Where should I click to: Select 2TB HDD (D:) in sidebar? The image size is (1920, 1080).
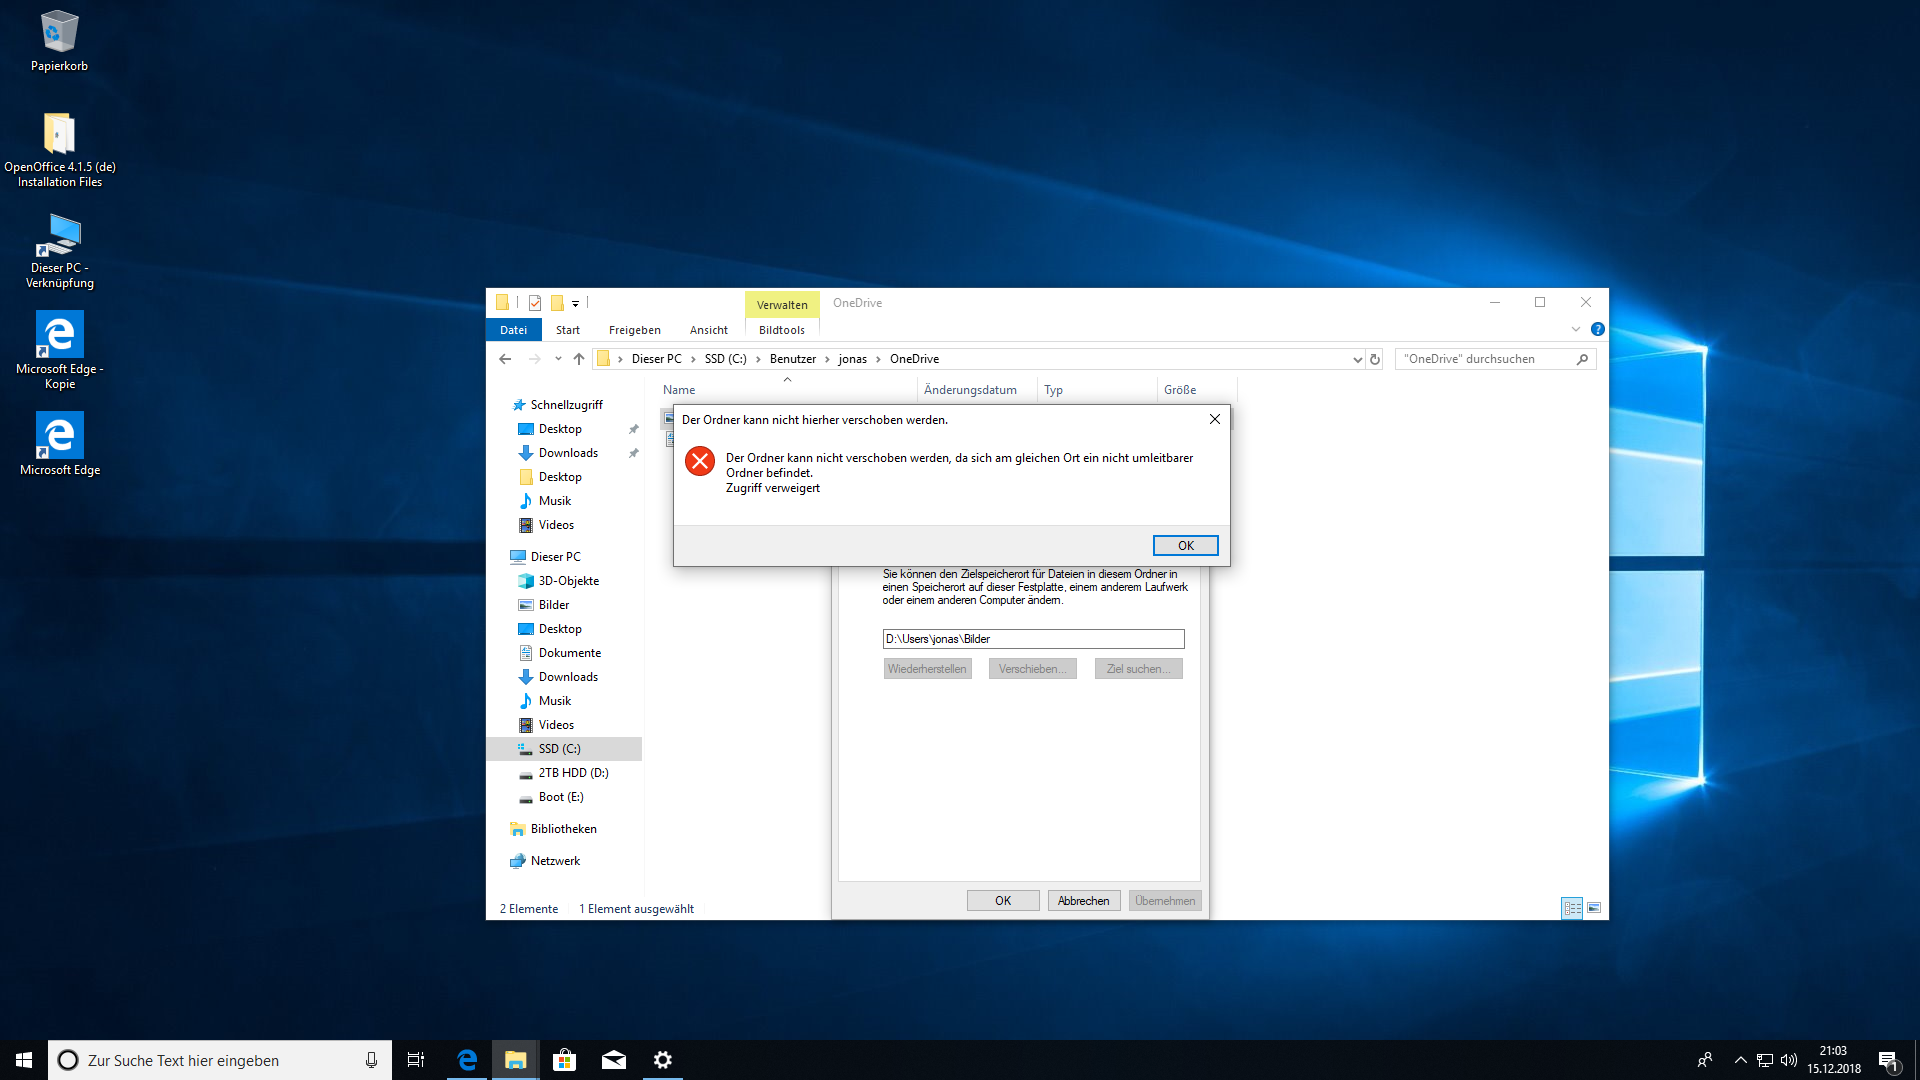[573, 773]
